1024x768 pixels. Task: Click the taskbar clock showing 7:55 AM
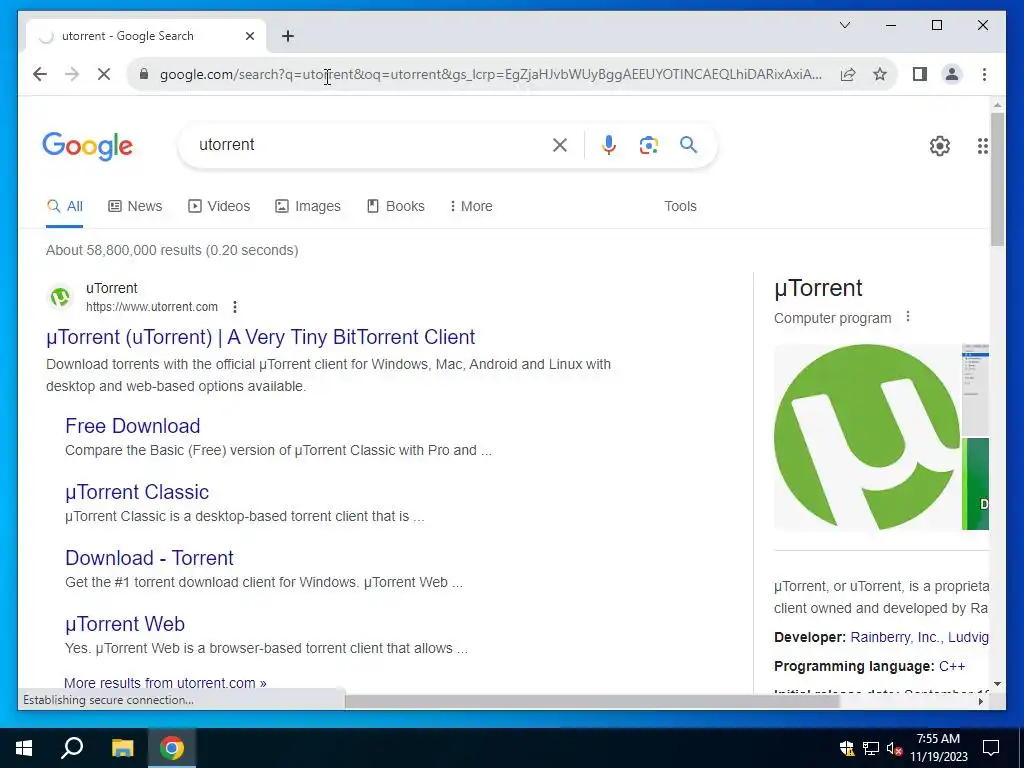coord(938,748)
